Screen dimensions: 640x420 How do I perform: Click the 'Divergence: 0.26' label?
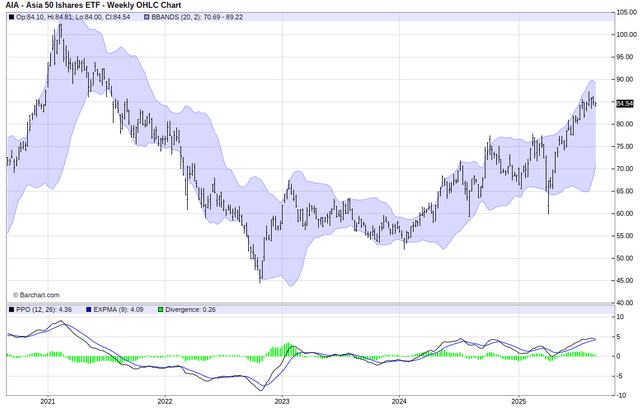(x=190, y=310)
